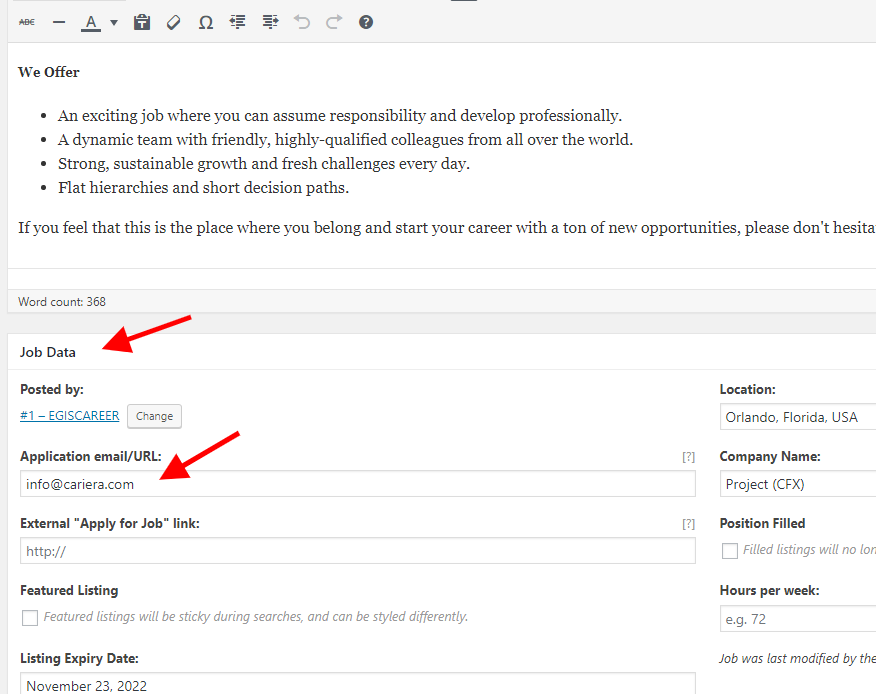Click the bullet about an exciting job
Viewport: 876px width, 694px height.
tap(340, 116)
